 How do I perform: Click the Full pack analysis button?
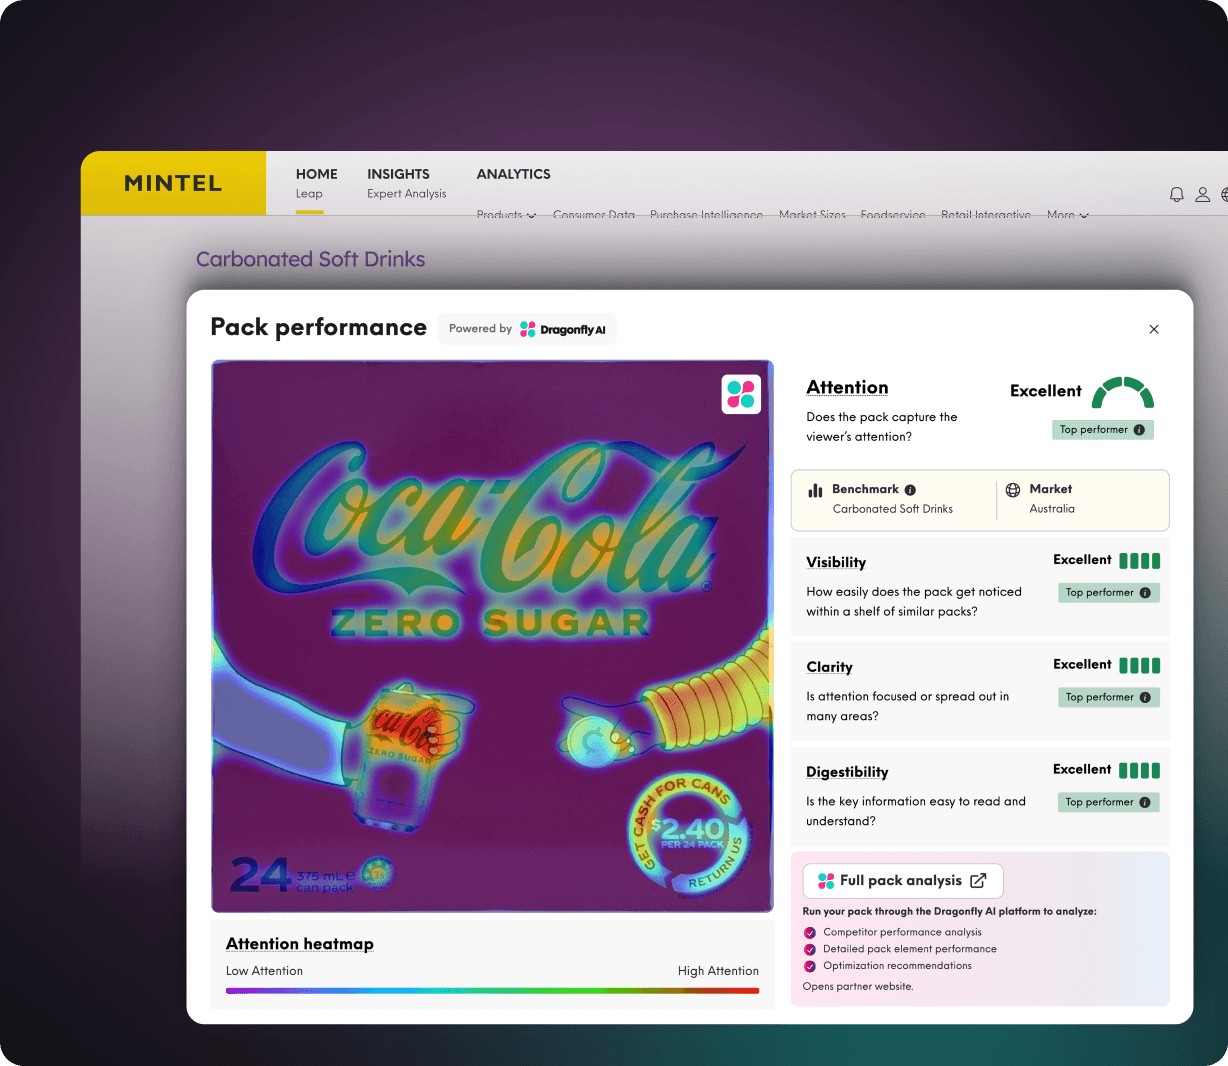pyautogui.click(x=903, y=881)
